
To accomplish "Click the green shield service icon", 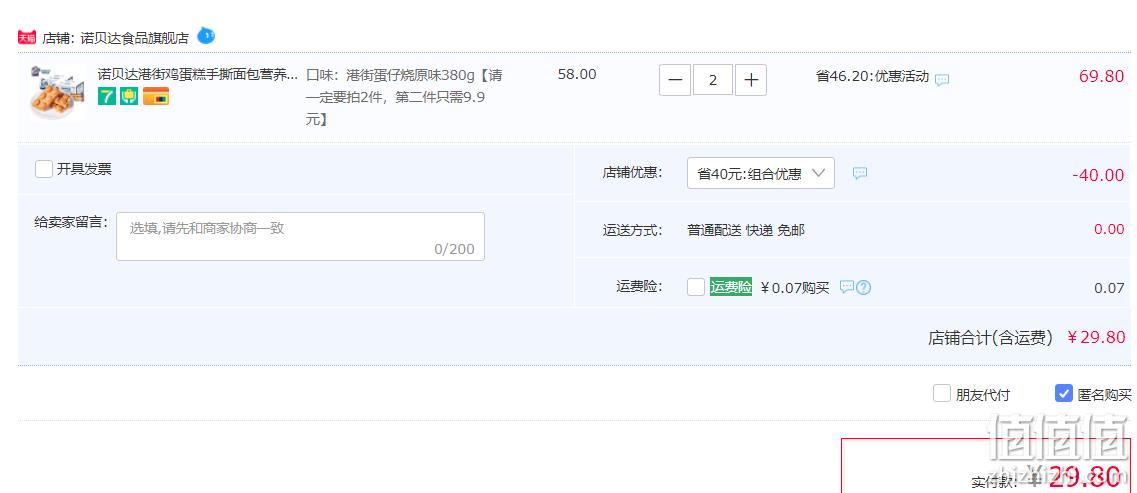I will (129, 96).
